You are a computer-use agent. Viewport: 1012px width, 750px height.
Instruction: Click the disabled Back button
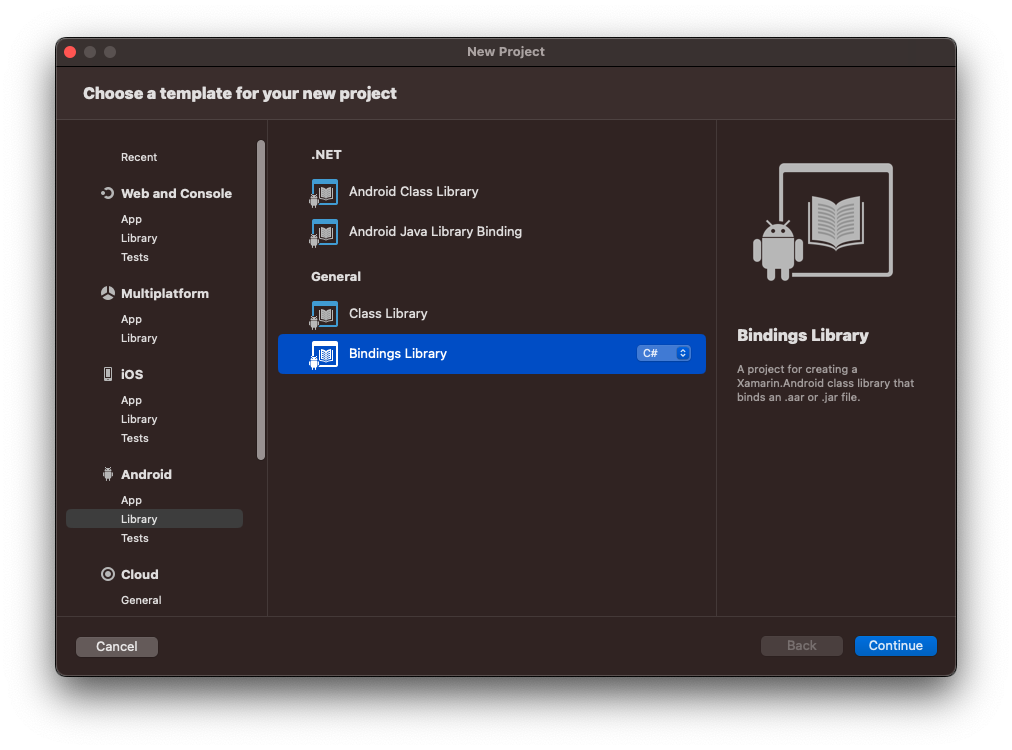[x=802, y=645]
